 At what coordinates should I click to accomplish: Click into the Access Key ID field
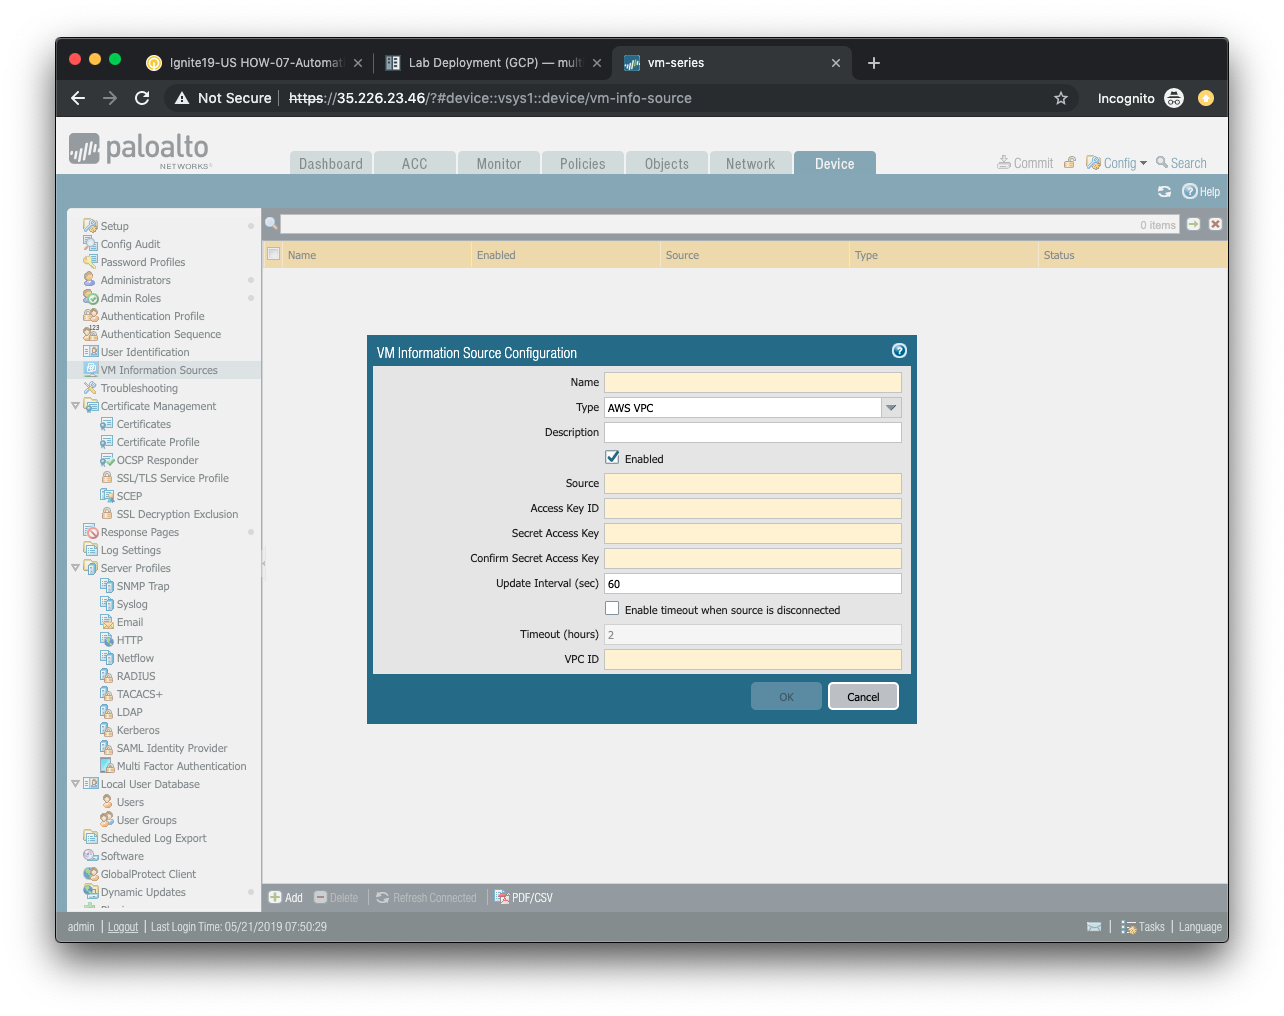coord(753,508)
